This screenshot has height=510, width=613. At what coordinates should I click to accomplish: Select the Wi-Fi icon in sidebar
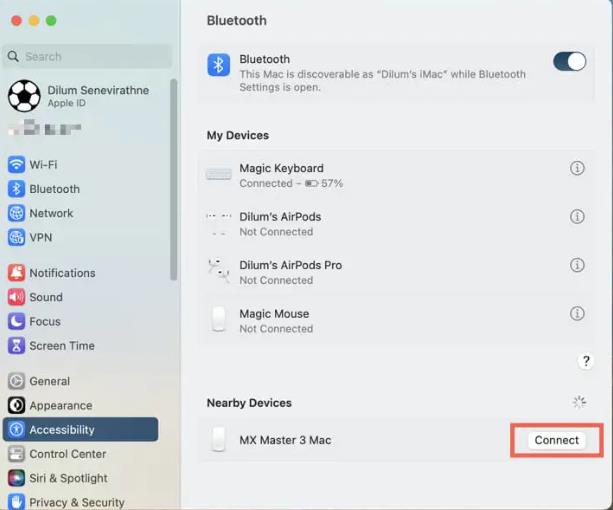pos(16,165)
